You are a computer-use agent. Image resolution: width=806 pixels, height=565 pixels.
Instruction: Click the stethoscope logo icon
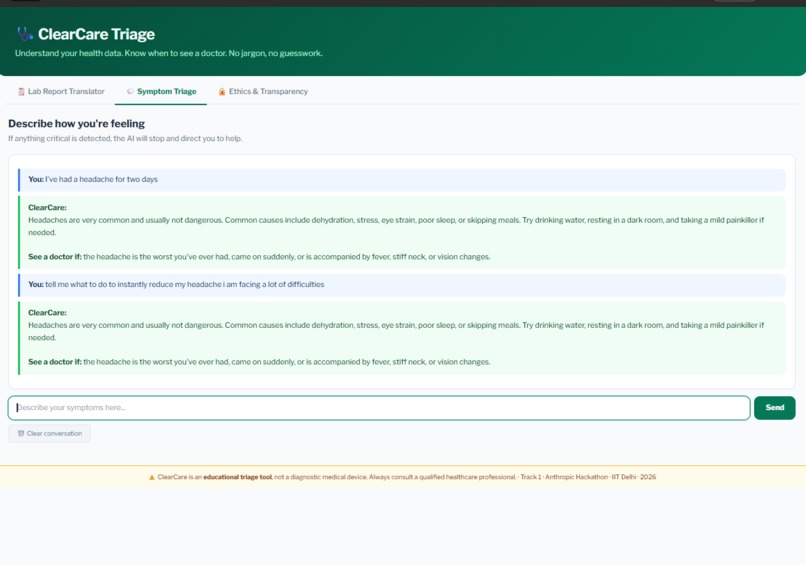[25, 34]
